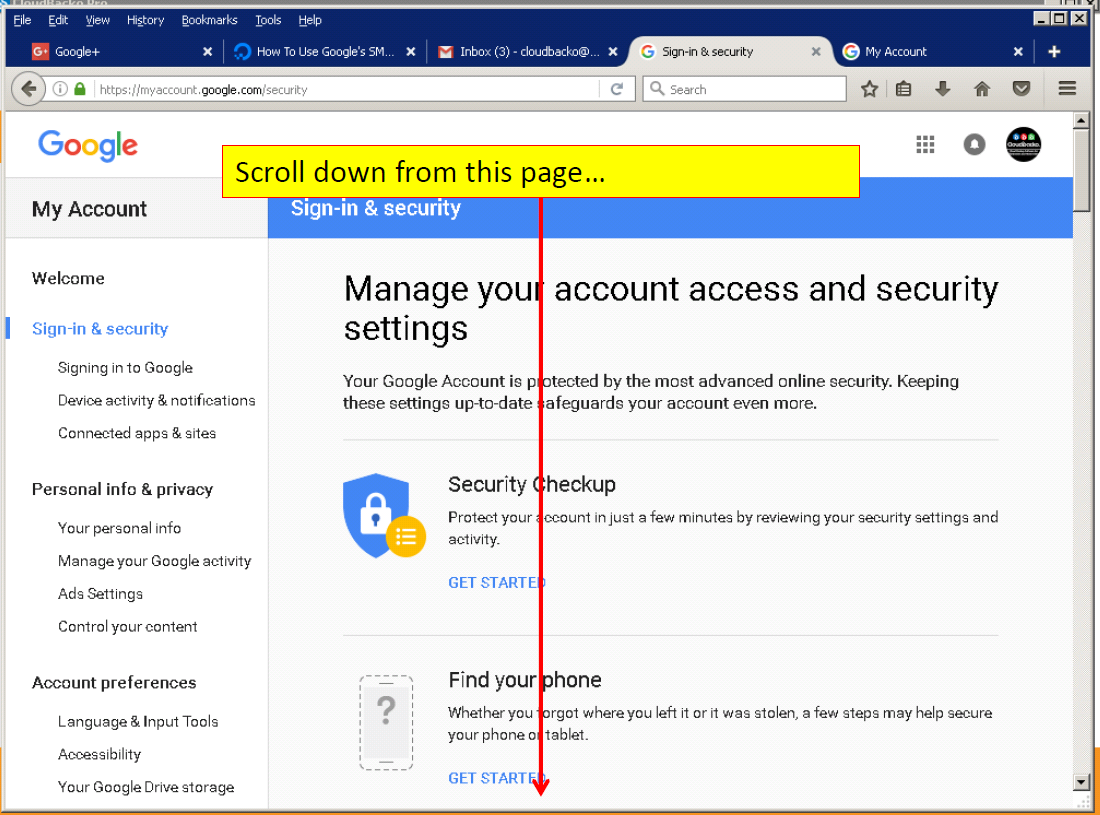The height and width of the screenshot is (815, 1100).
Task: Open Personal info & privacy section
Action: coord(122,490)
